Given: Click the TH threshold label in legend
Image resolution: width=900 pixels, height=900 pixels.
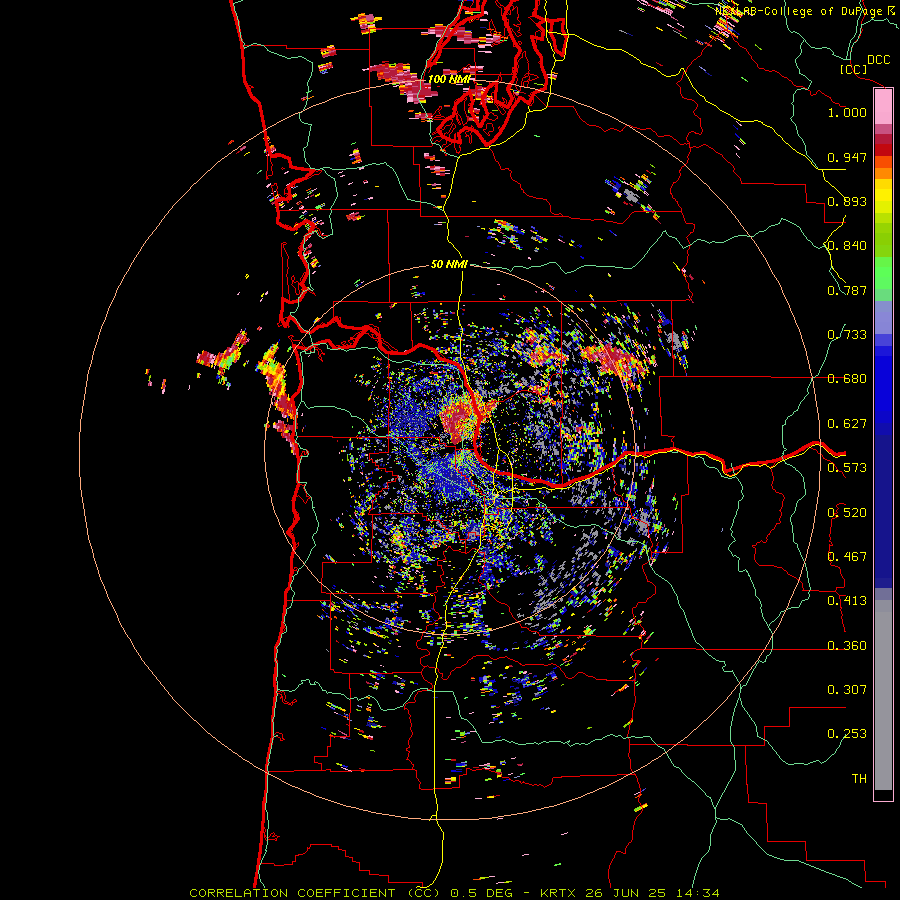Looking at the screenshot, I should (x=859, y=779).
